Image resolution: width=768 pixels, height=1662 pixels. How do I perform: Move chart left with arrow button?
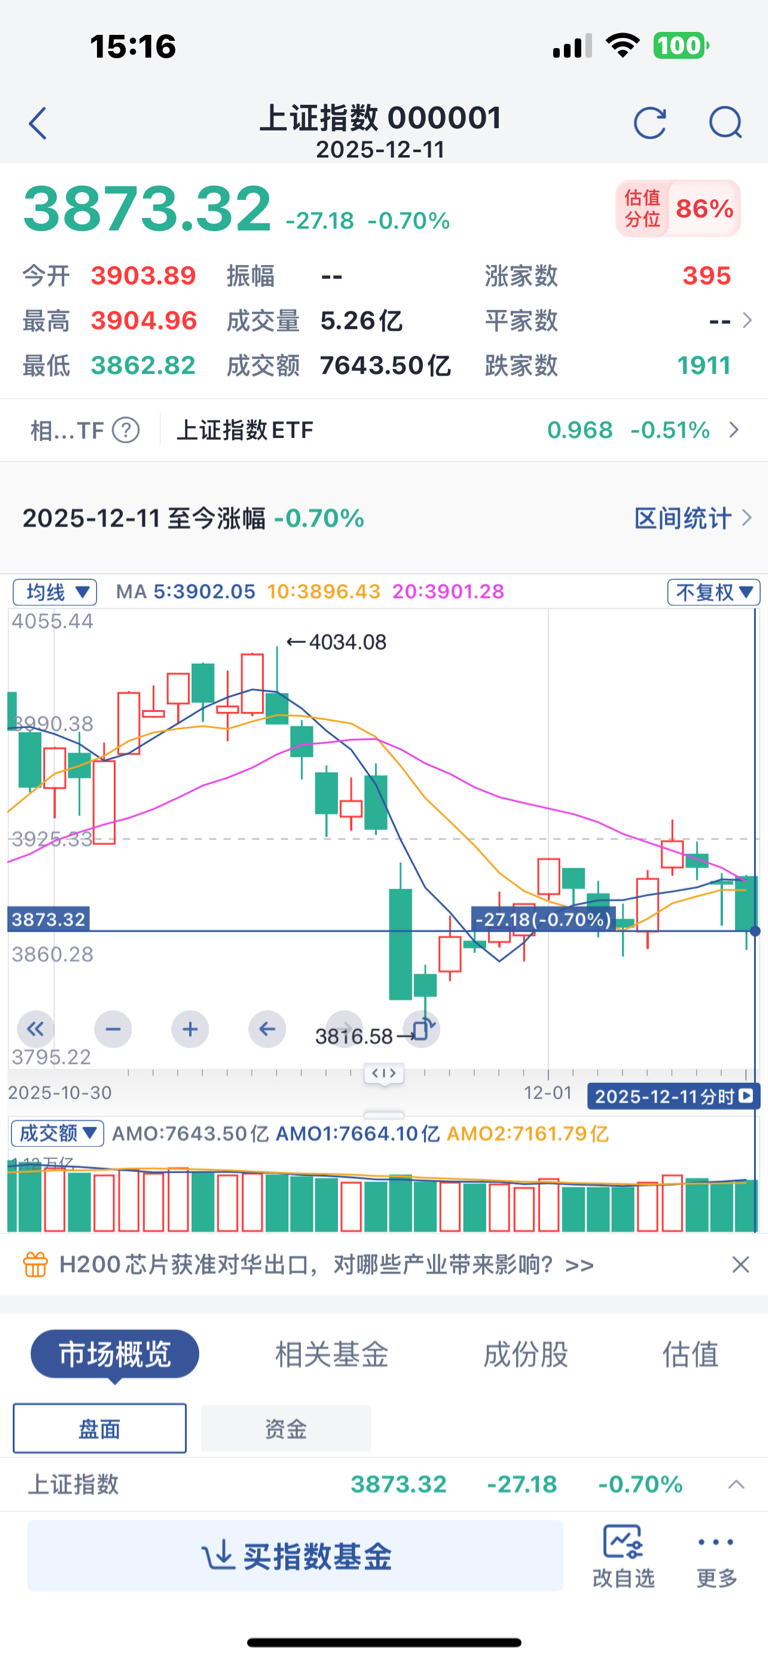pos(267,1028)
